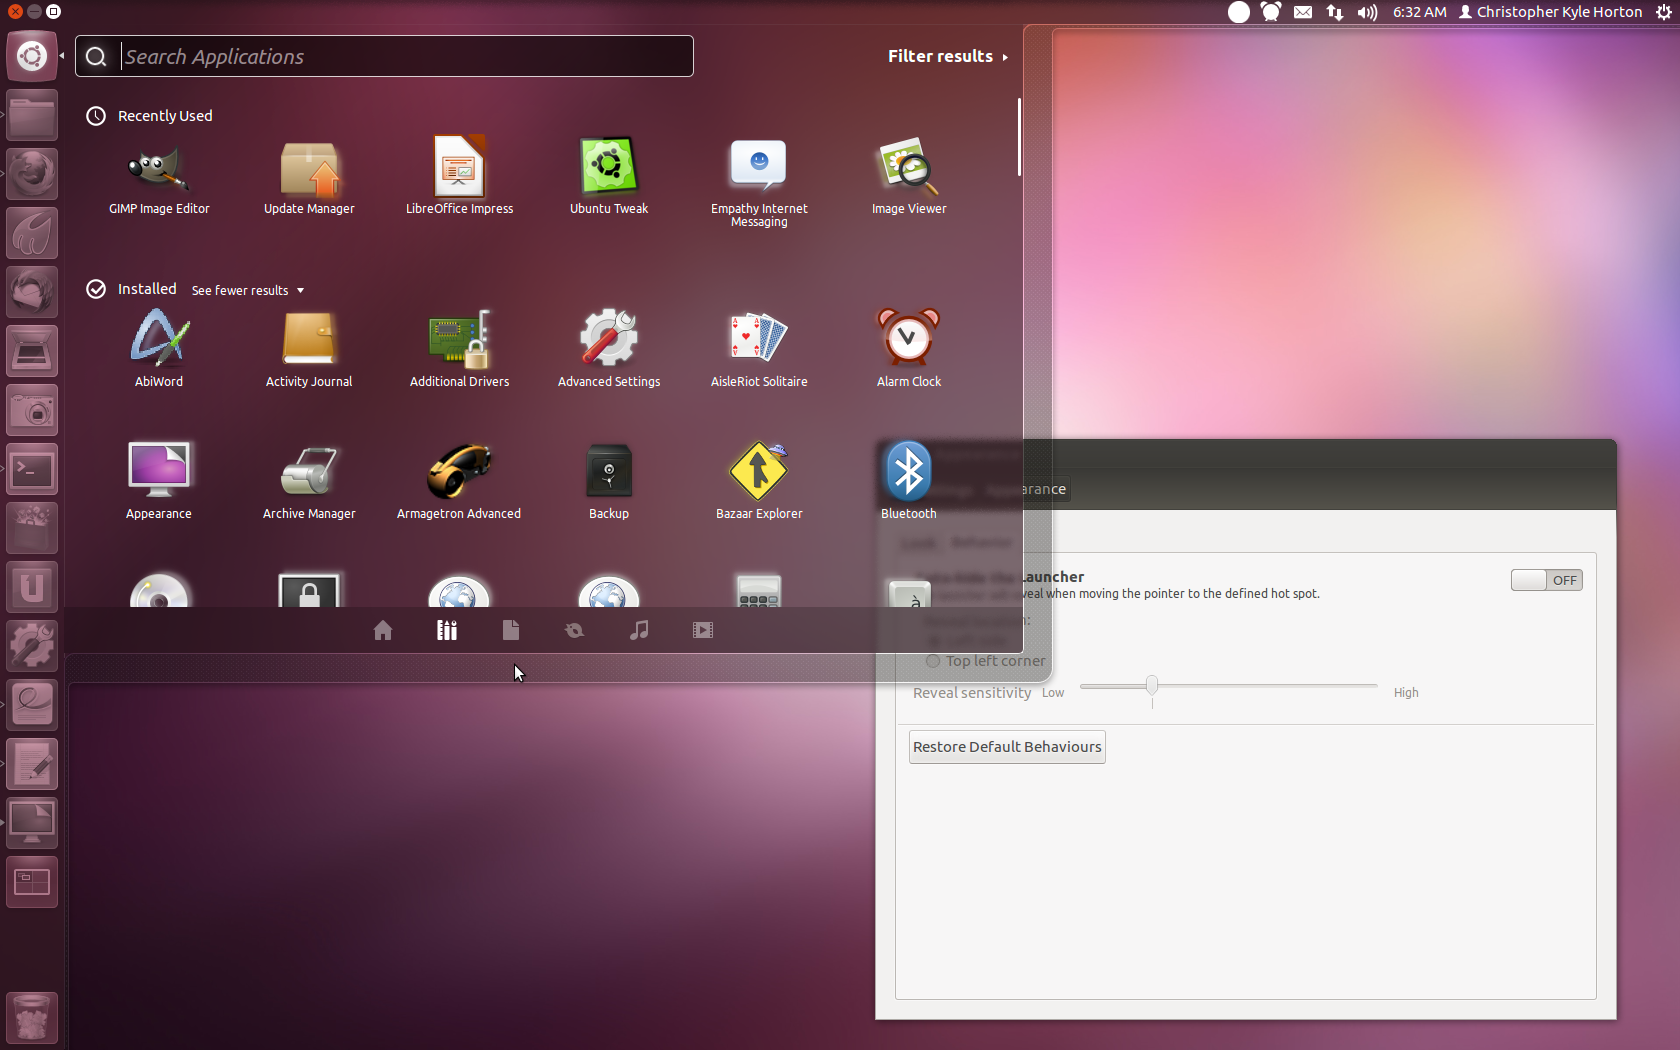
Task: Click the Reveal sensitivity slider handle
Action: pyautogui.click(x=1152, y=686)
